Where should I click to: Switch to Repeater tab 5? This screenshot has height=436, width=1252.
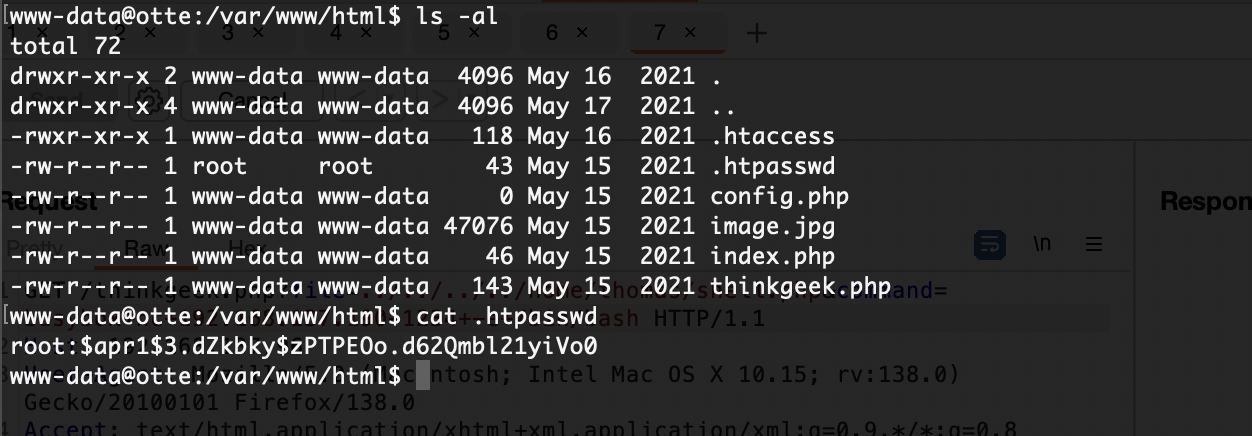point(444,33)
